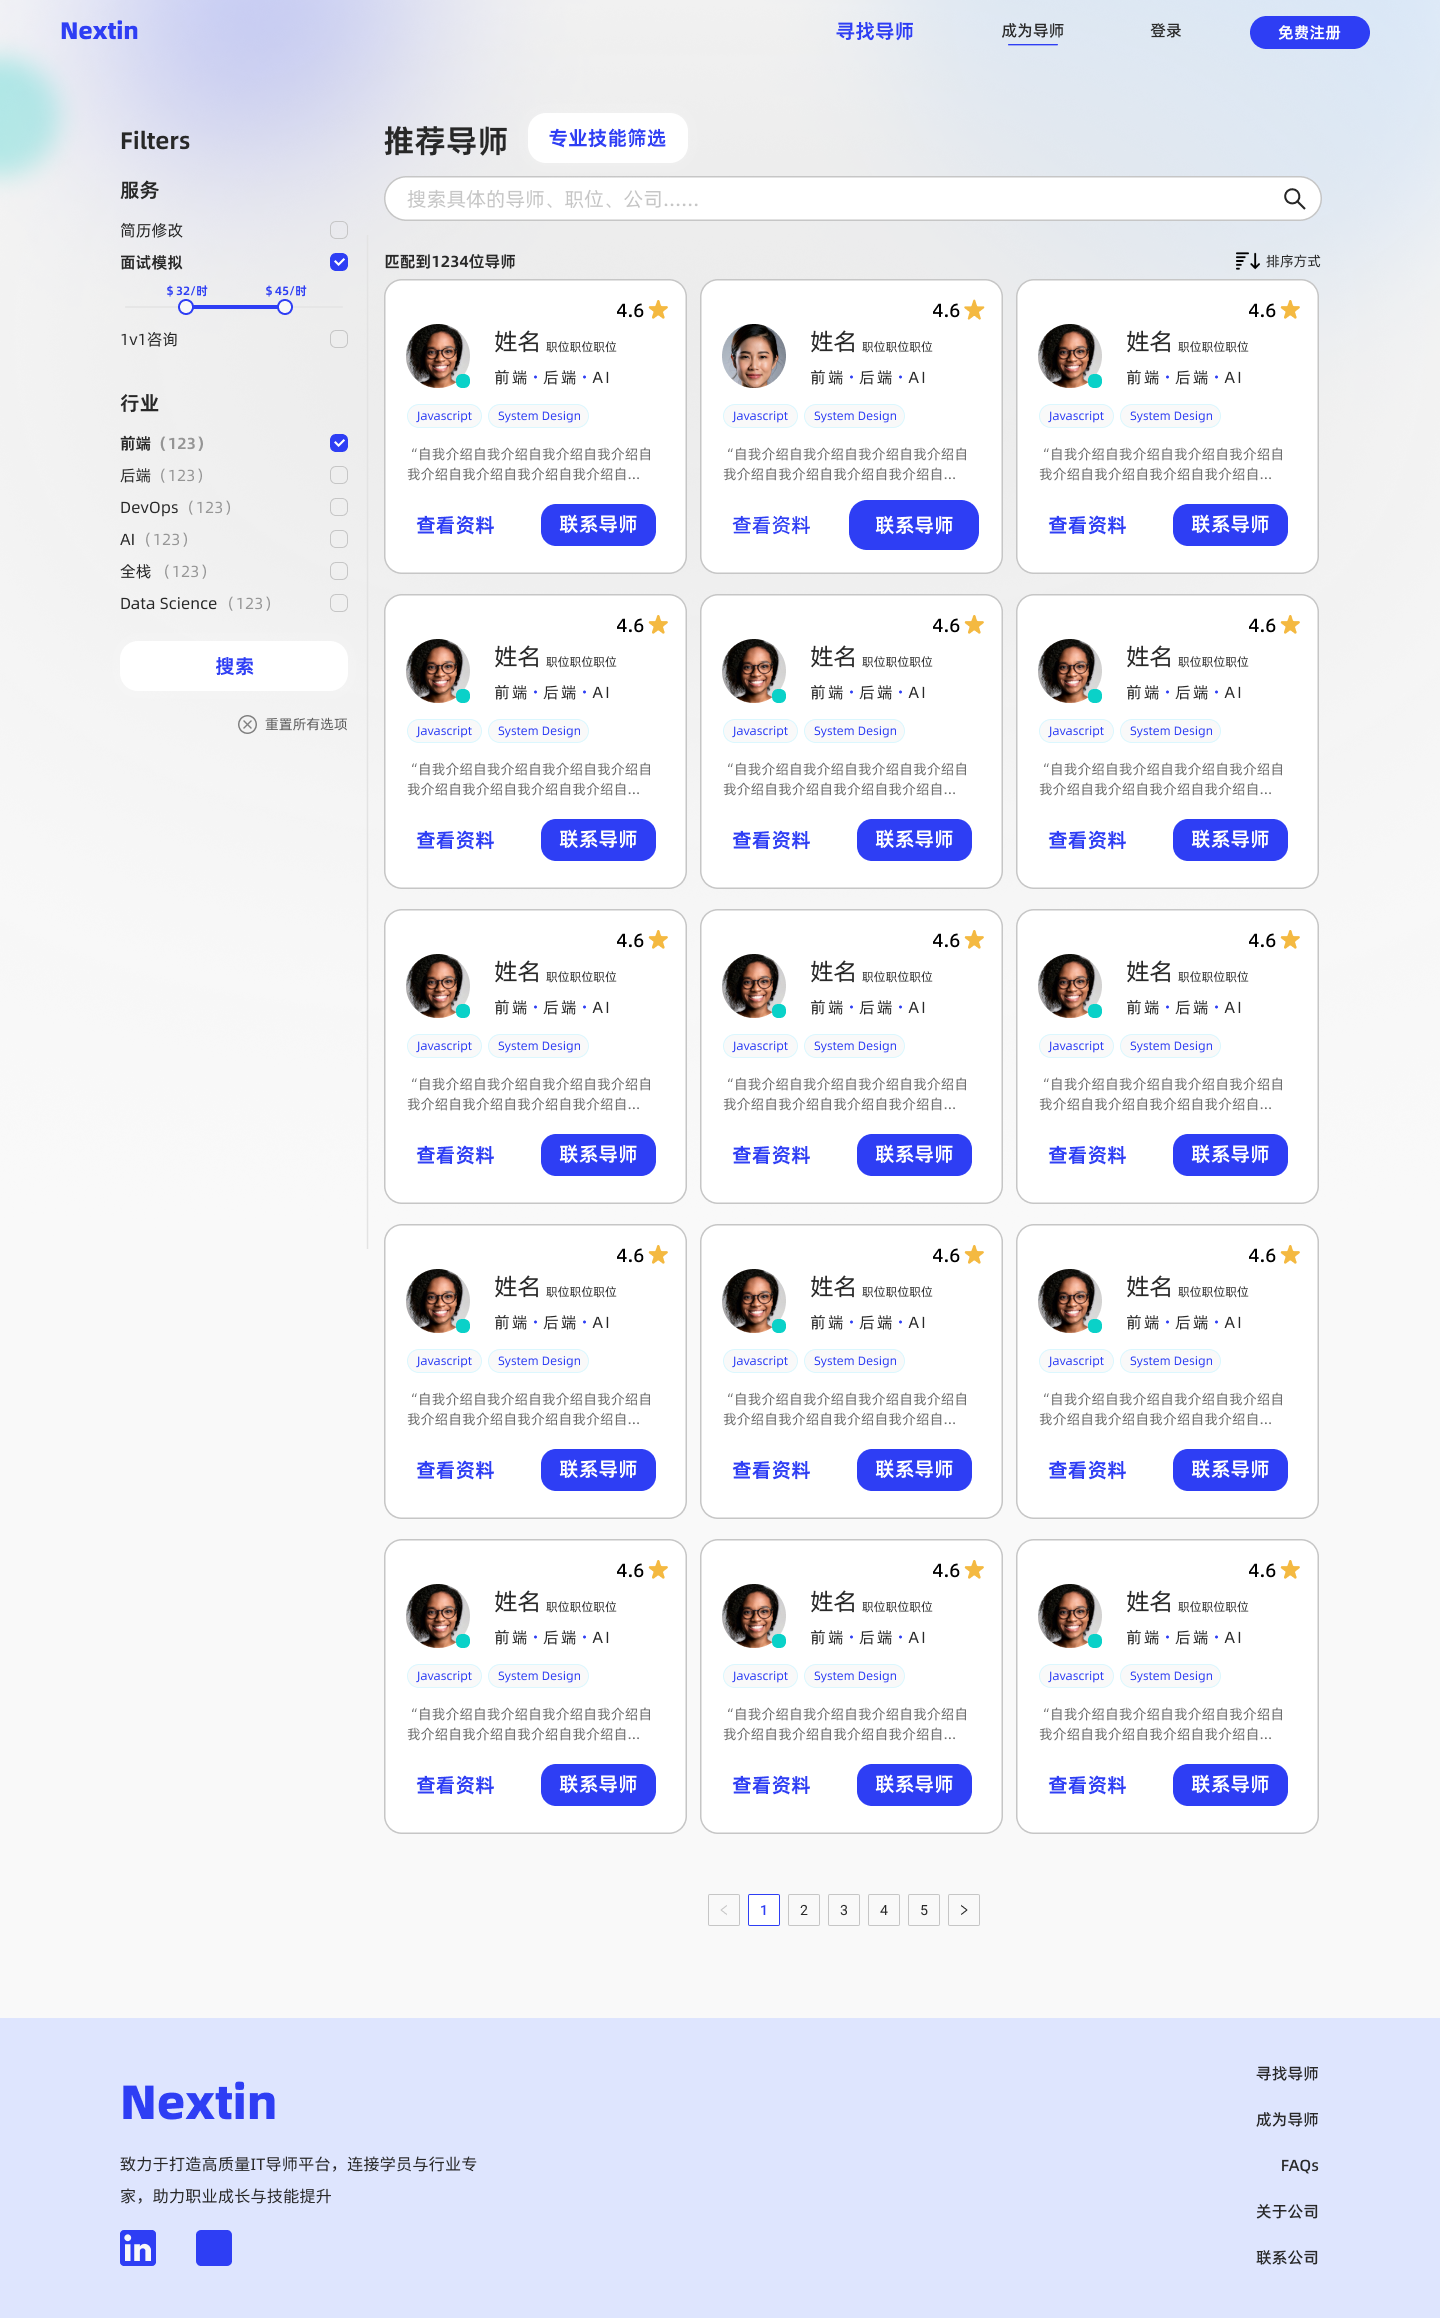Click the previous page arrow
The width and height of the screenshot is (1440, 2318).
tap(724, 1910)
